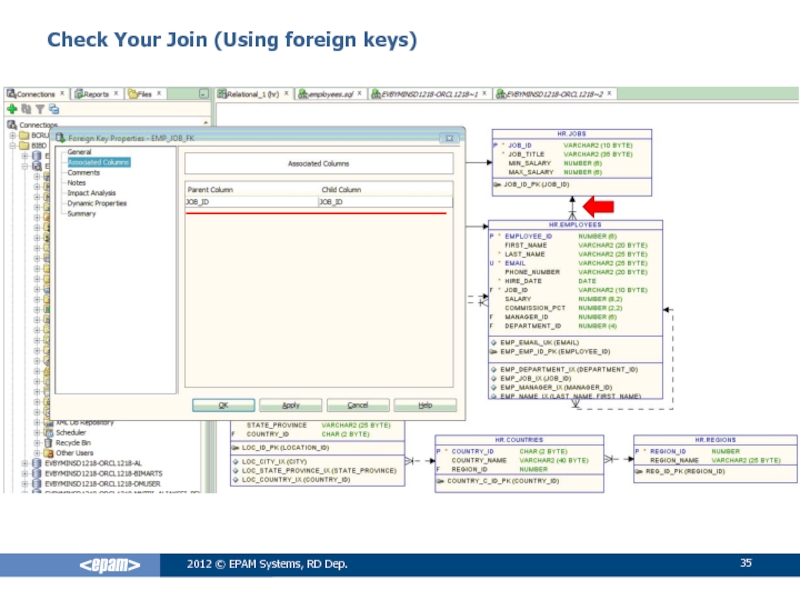Select Dynamic Properties in the dialog tree

[97, 203]
